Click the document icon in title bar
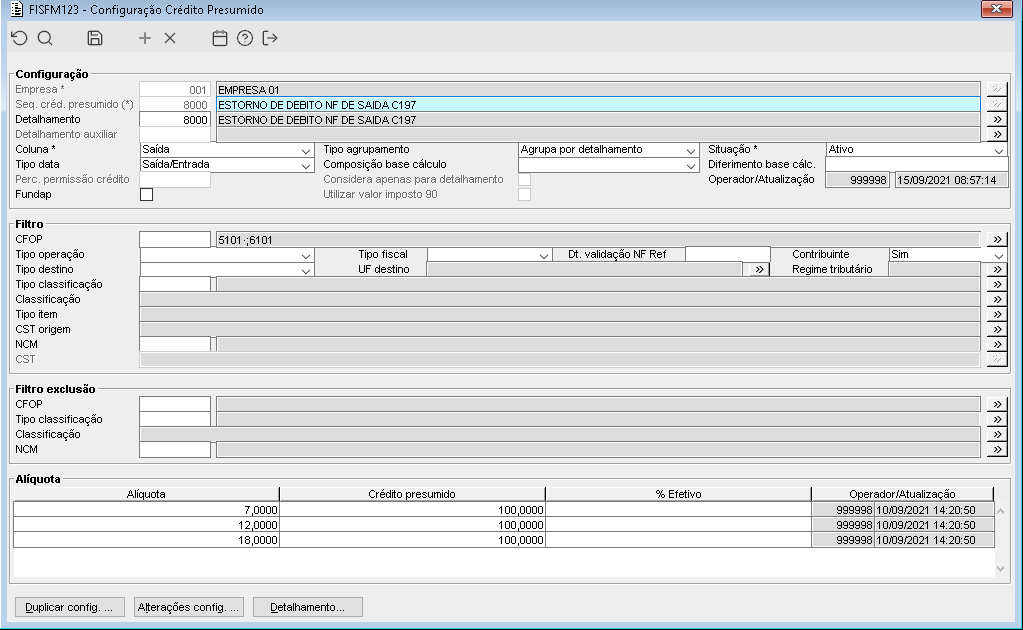 coord(17,9)
